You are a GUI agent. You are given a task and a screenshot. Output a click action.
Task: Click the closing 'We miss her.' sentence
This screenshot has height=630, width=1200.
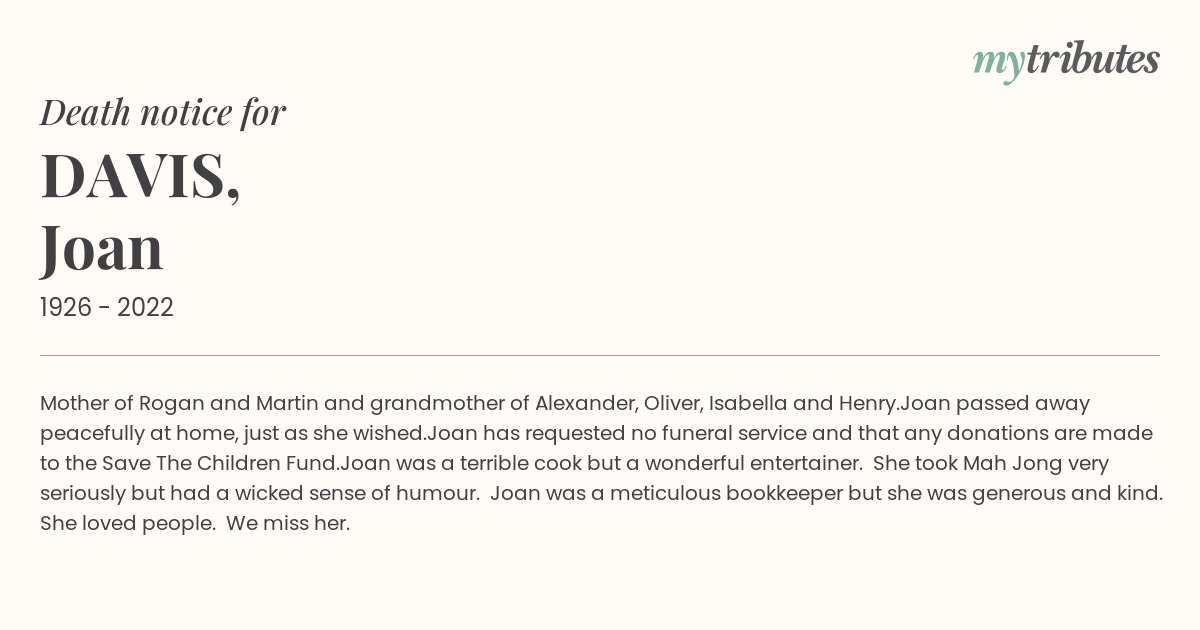288,524
